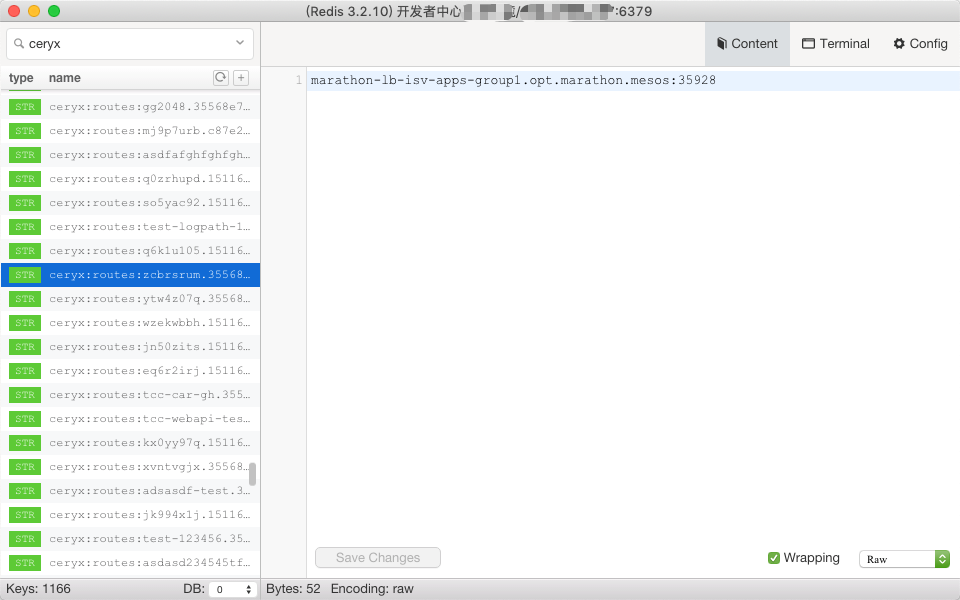Click the Encoding: raw status text
Viewport: 960px width, 600px height.
point(372,589)
